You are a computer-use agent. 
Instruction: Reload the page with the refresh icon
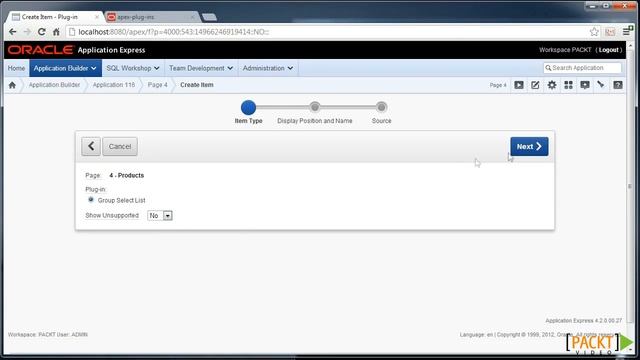click(x=42, y=32)
